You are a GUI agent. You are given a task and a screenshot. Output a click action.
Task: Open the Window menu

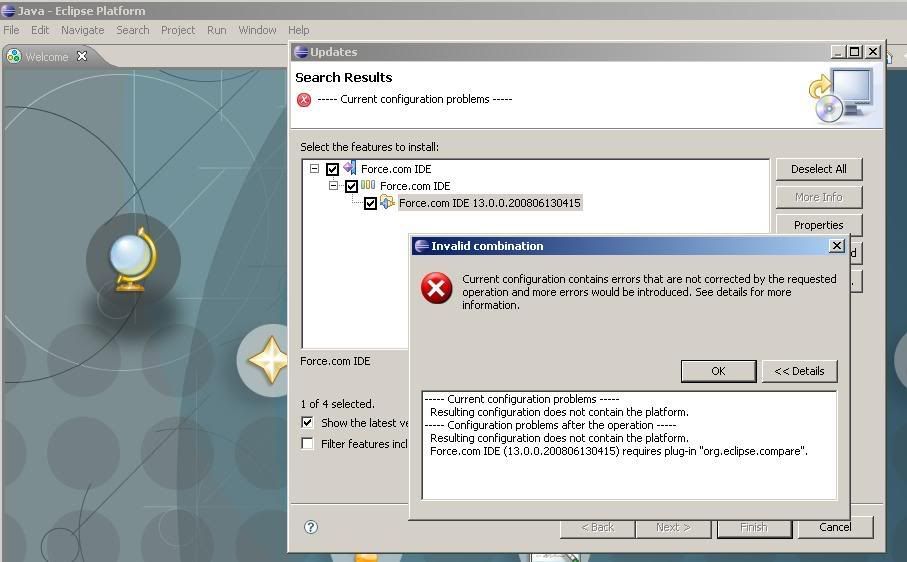(x=257, y=30)
